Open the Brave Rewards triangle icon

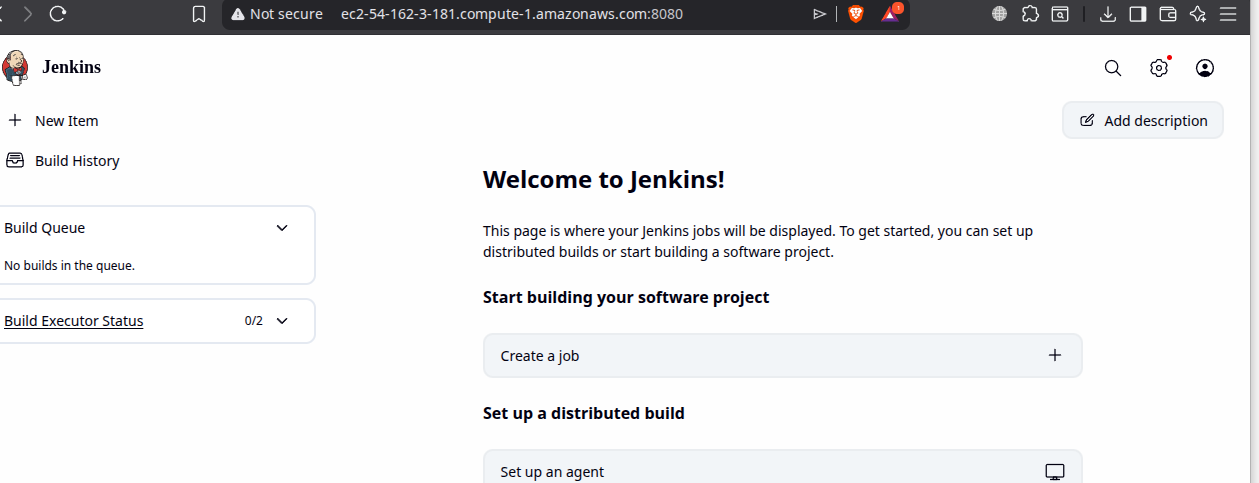[x=890, y=14]
